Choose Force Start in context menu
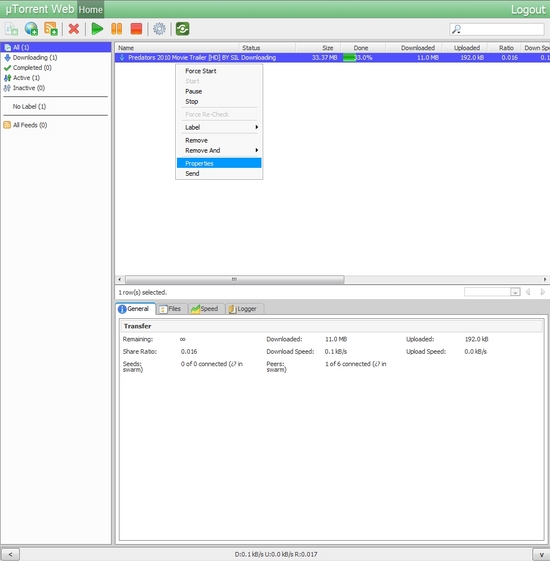 click(219, 71)
